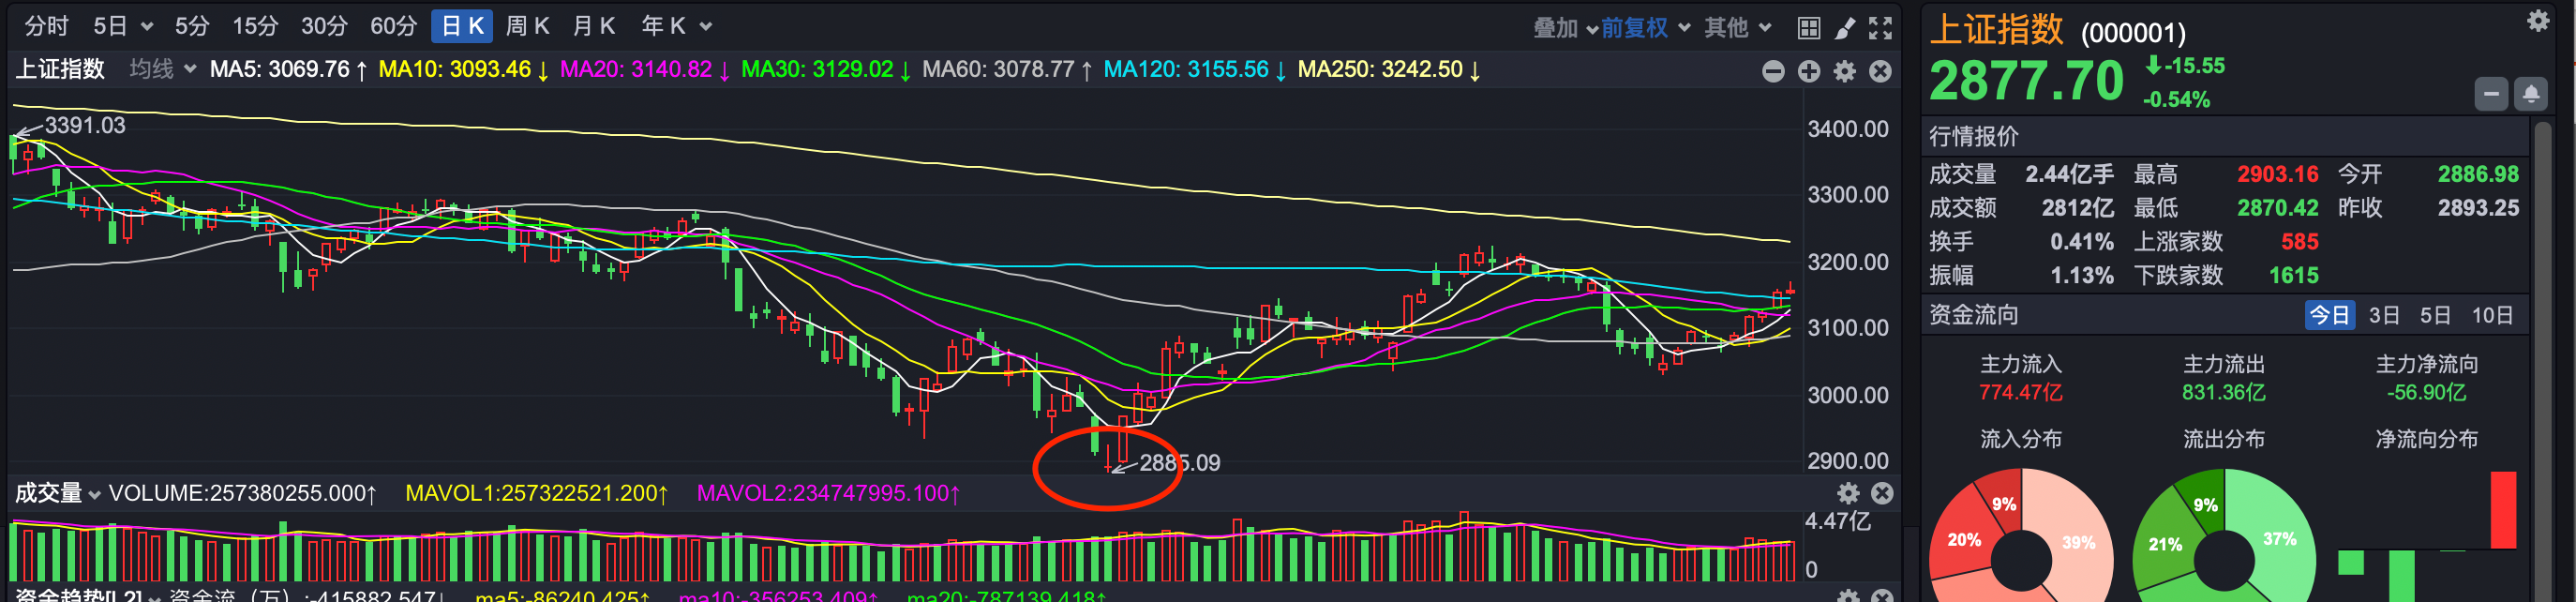The height and width of the screenshot is (602, 2576).
Task: Zoom out the K-line chart with minus icon
Action: (1773, 71)
